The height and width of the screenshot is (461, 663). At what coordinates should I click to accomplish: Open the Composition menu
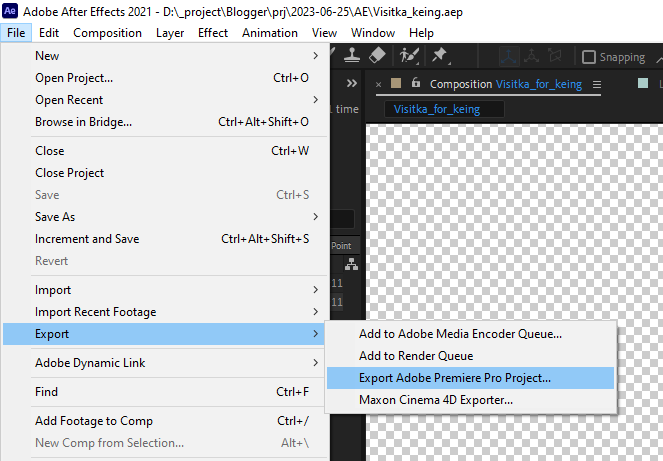(x=107, y=33)
